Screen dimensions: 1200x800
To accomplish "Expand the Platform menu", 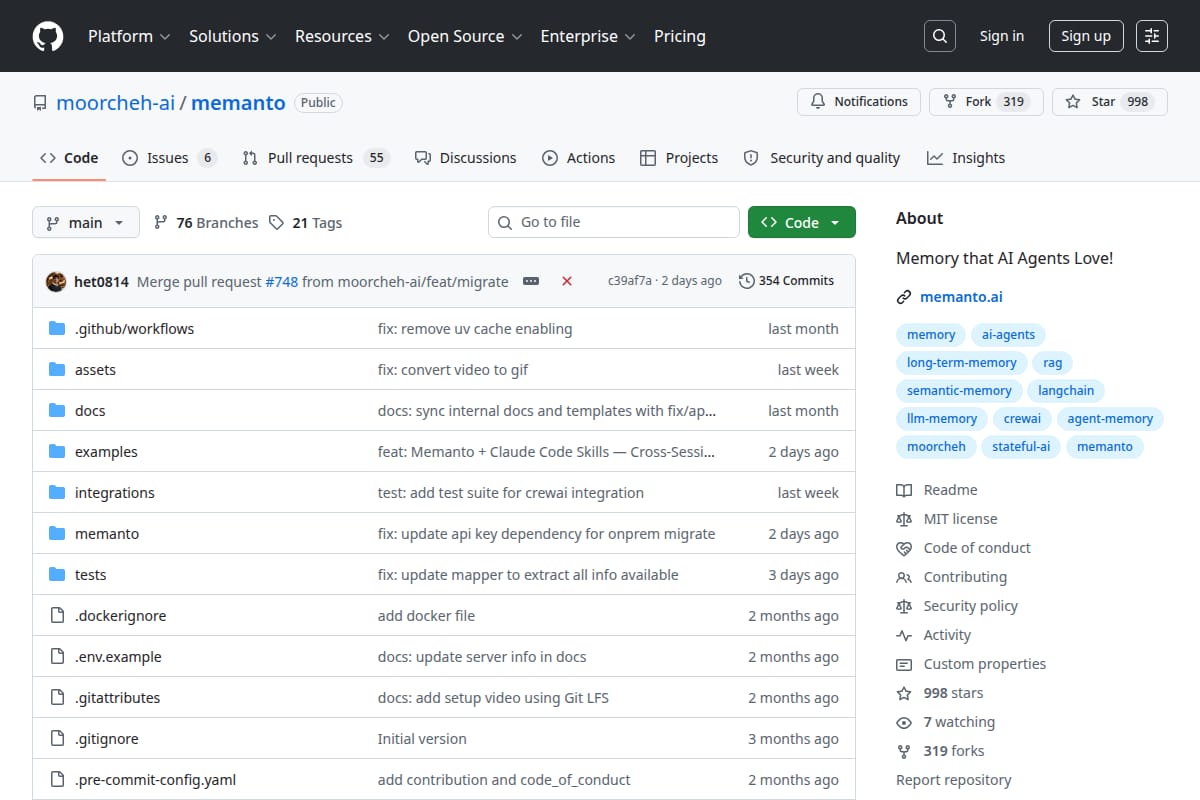I will coord(129,36).
